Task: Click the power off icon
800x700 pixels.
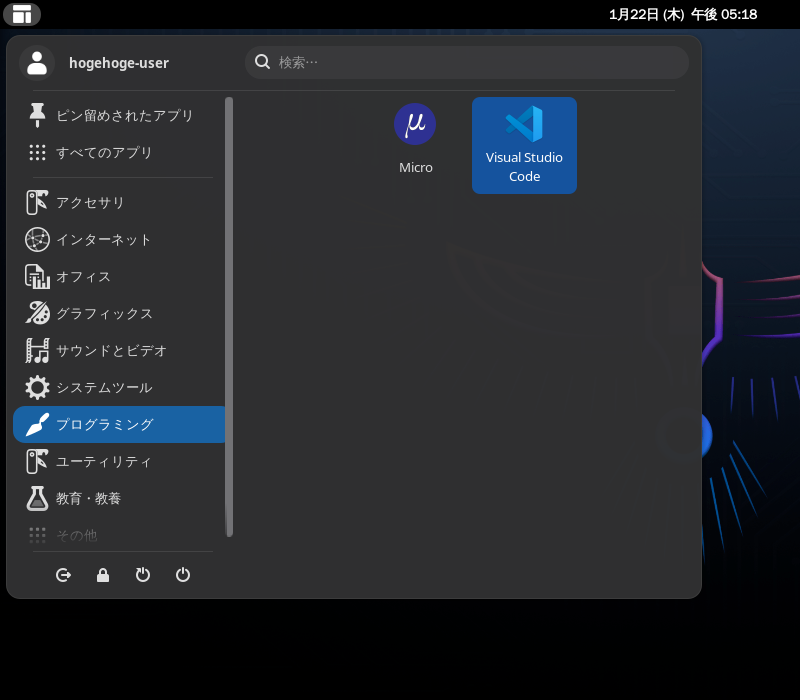Action: coord(183,575)
